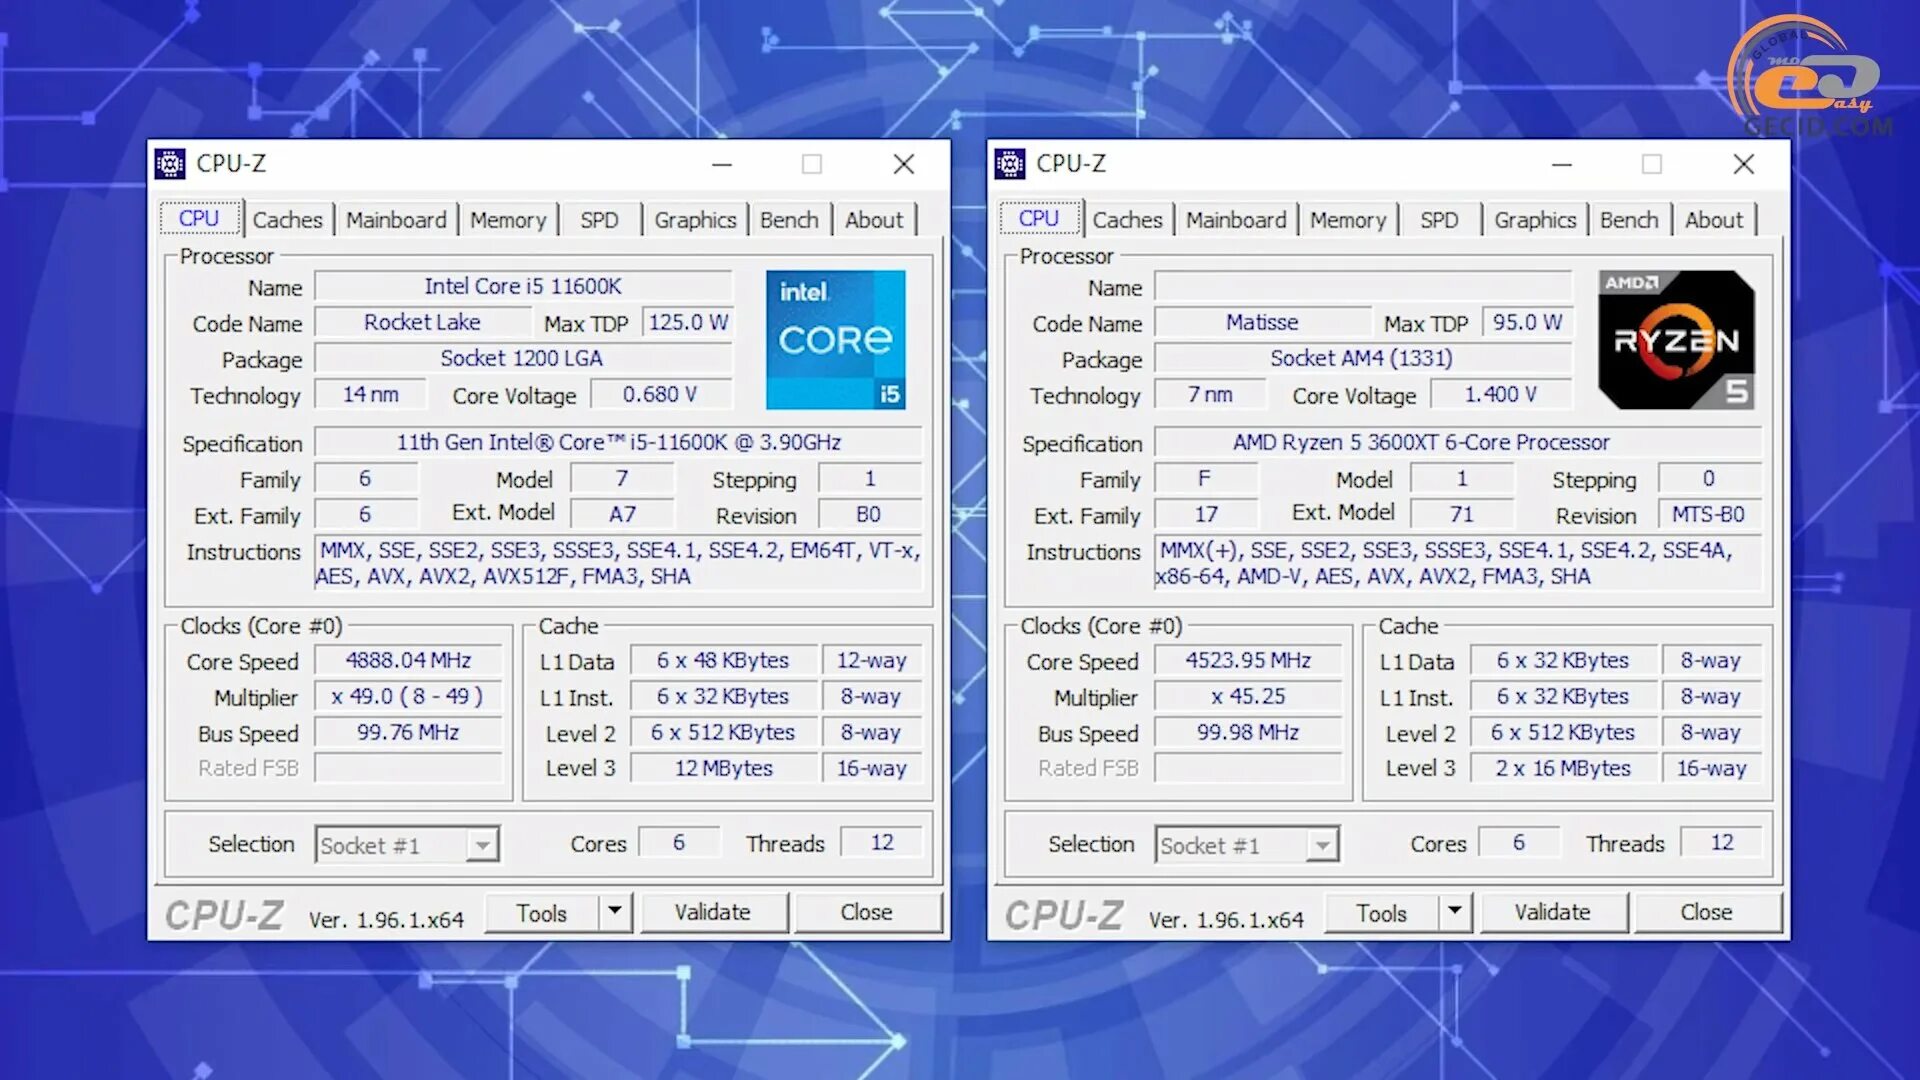
Task: Click Specification field of Intel window
Action: [618, 442]
